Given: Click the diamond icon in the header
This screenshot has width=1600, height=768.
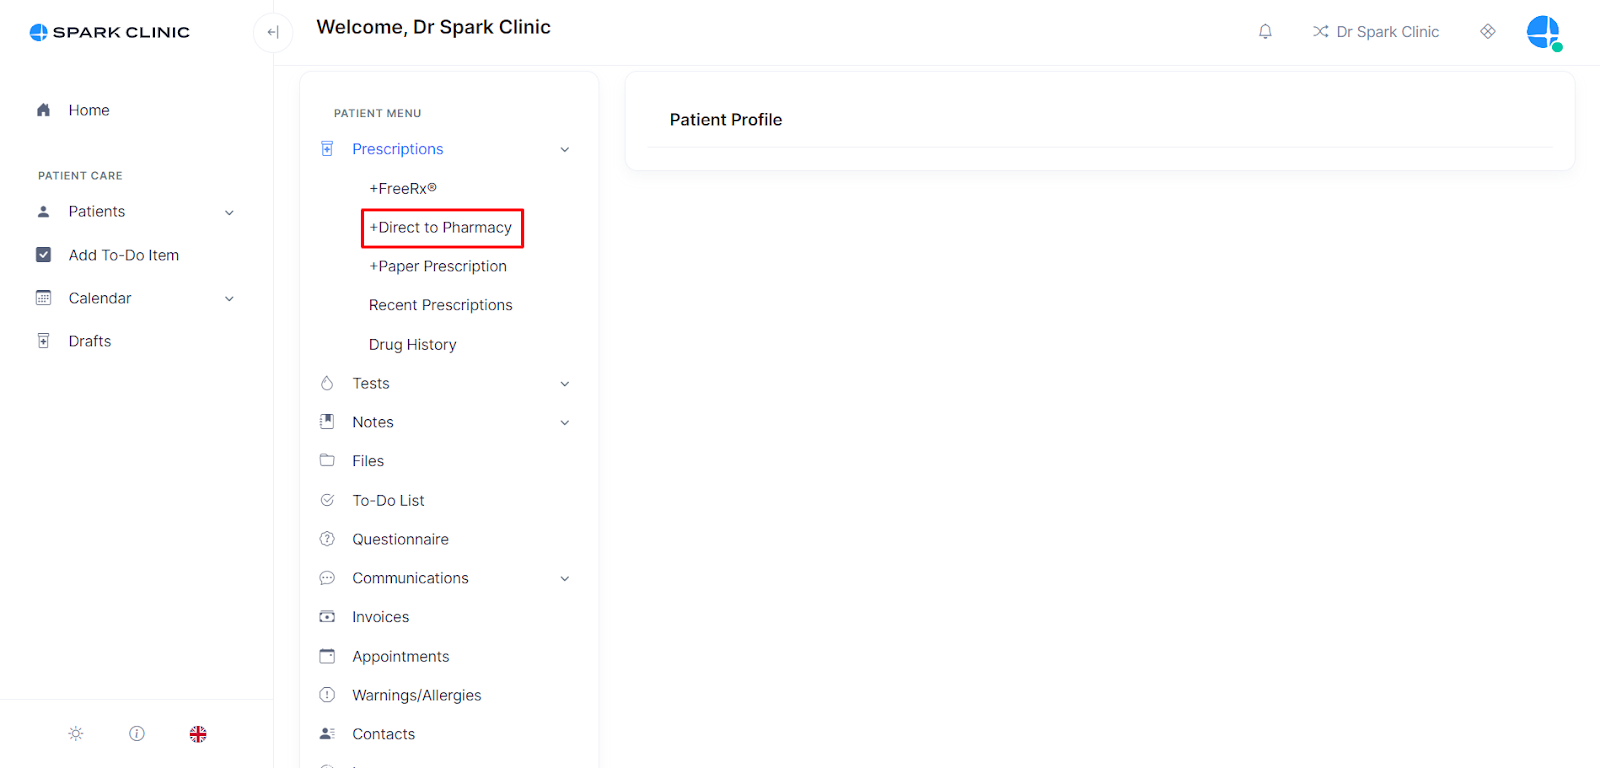Looking at the screenshot, I should click(1488, 32).
